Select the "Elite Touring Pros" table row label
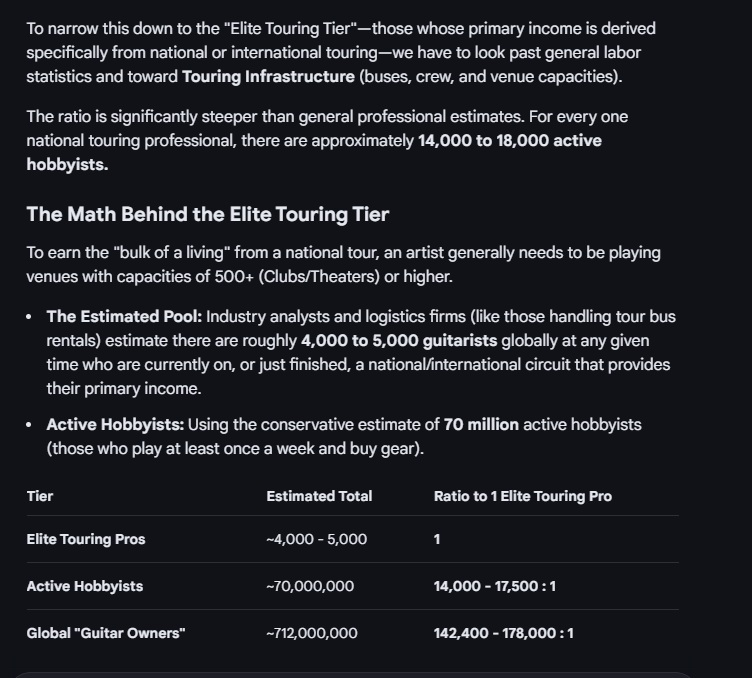This screenshot has width=752, height=678. pos(86,539)
